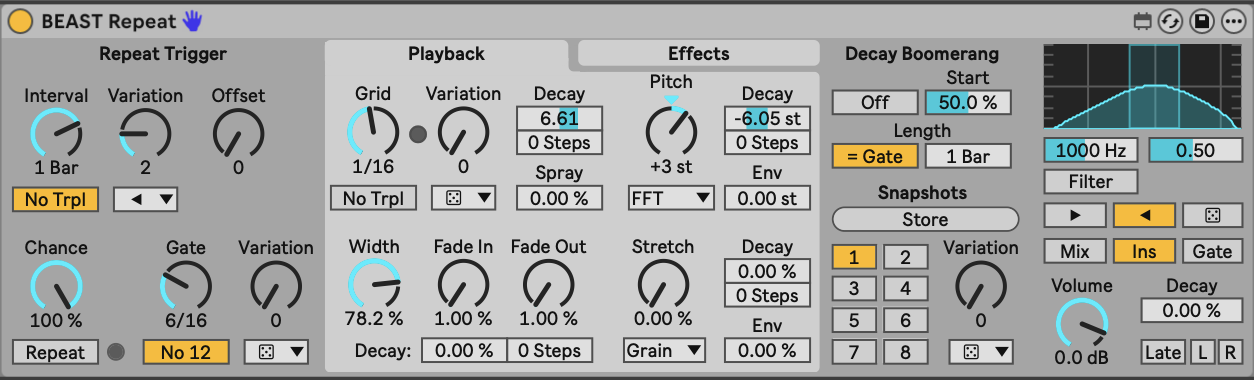Click the show/hide device header icon
Screen dimensions: 1254x380
coord(1143,21)
